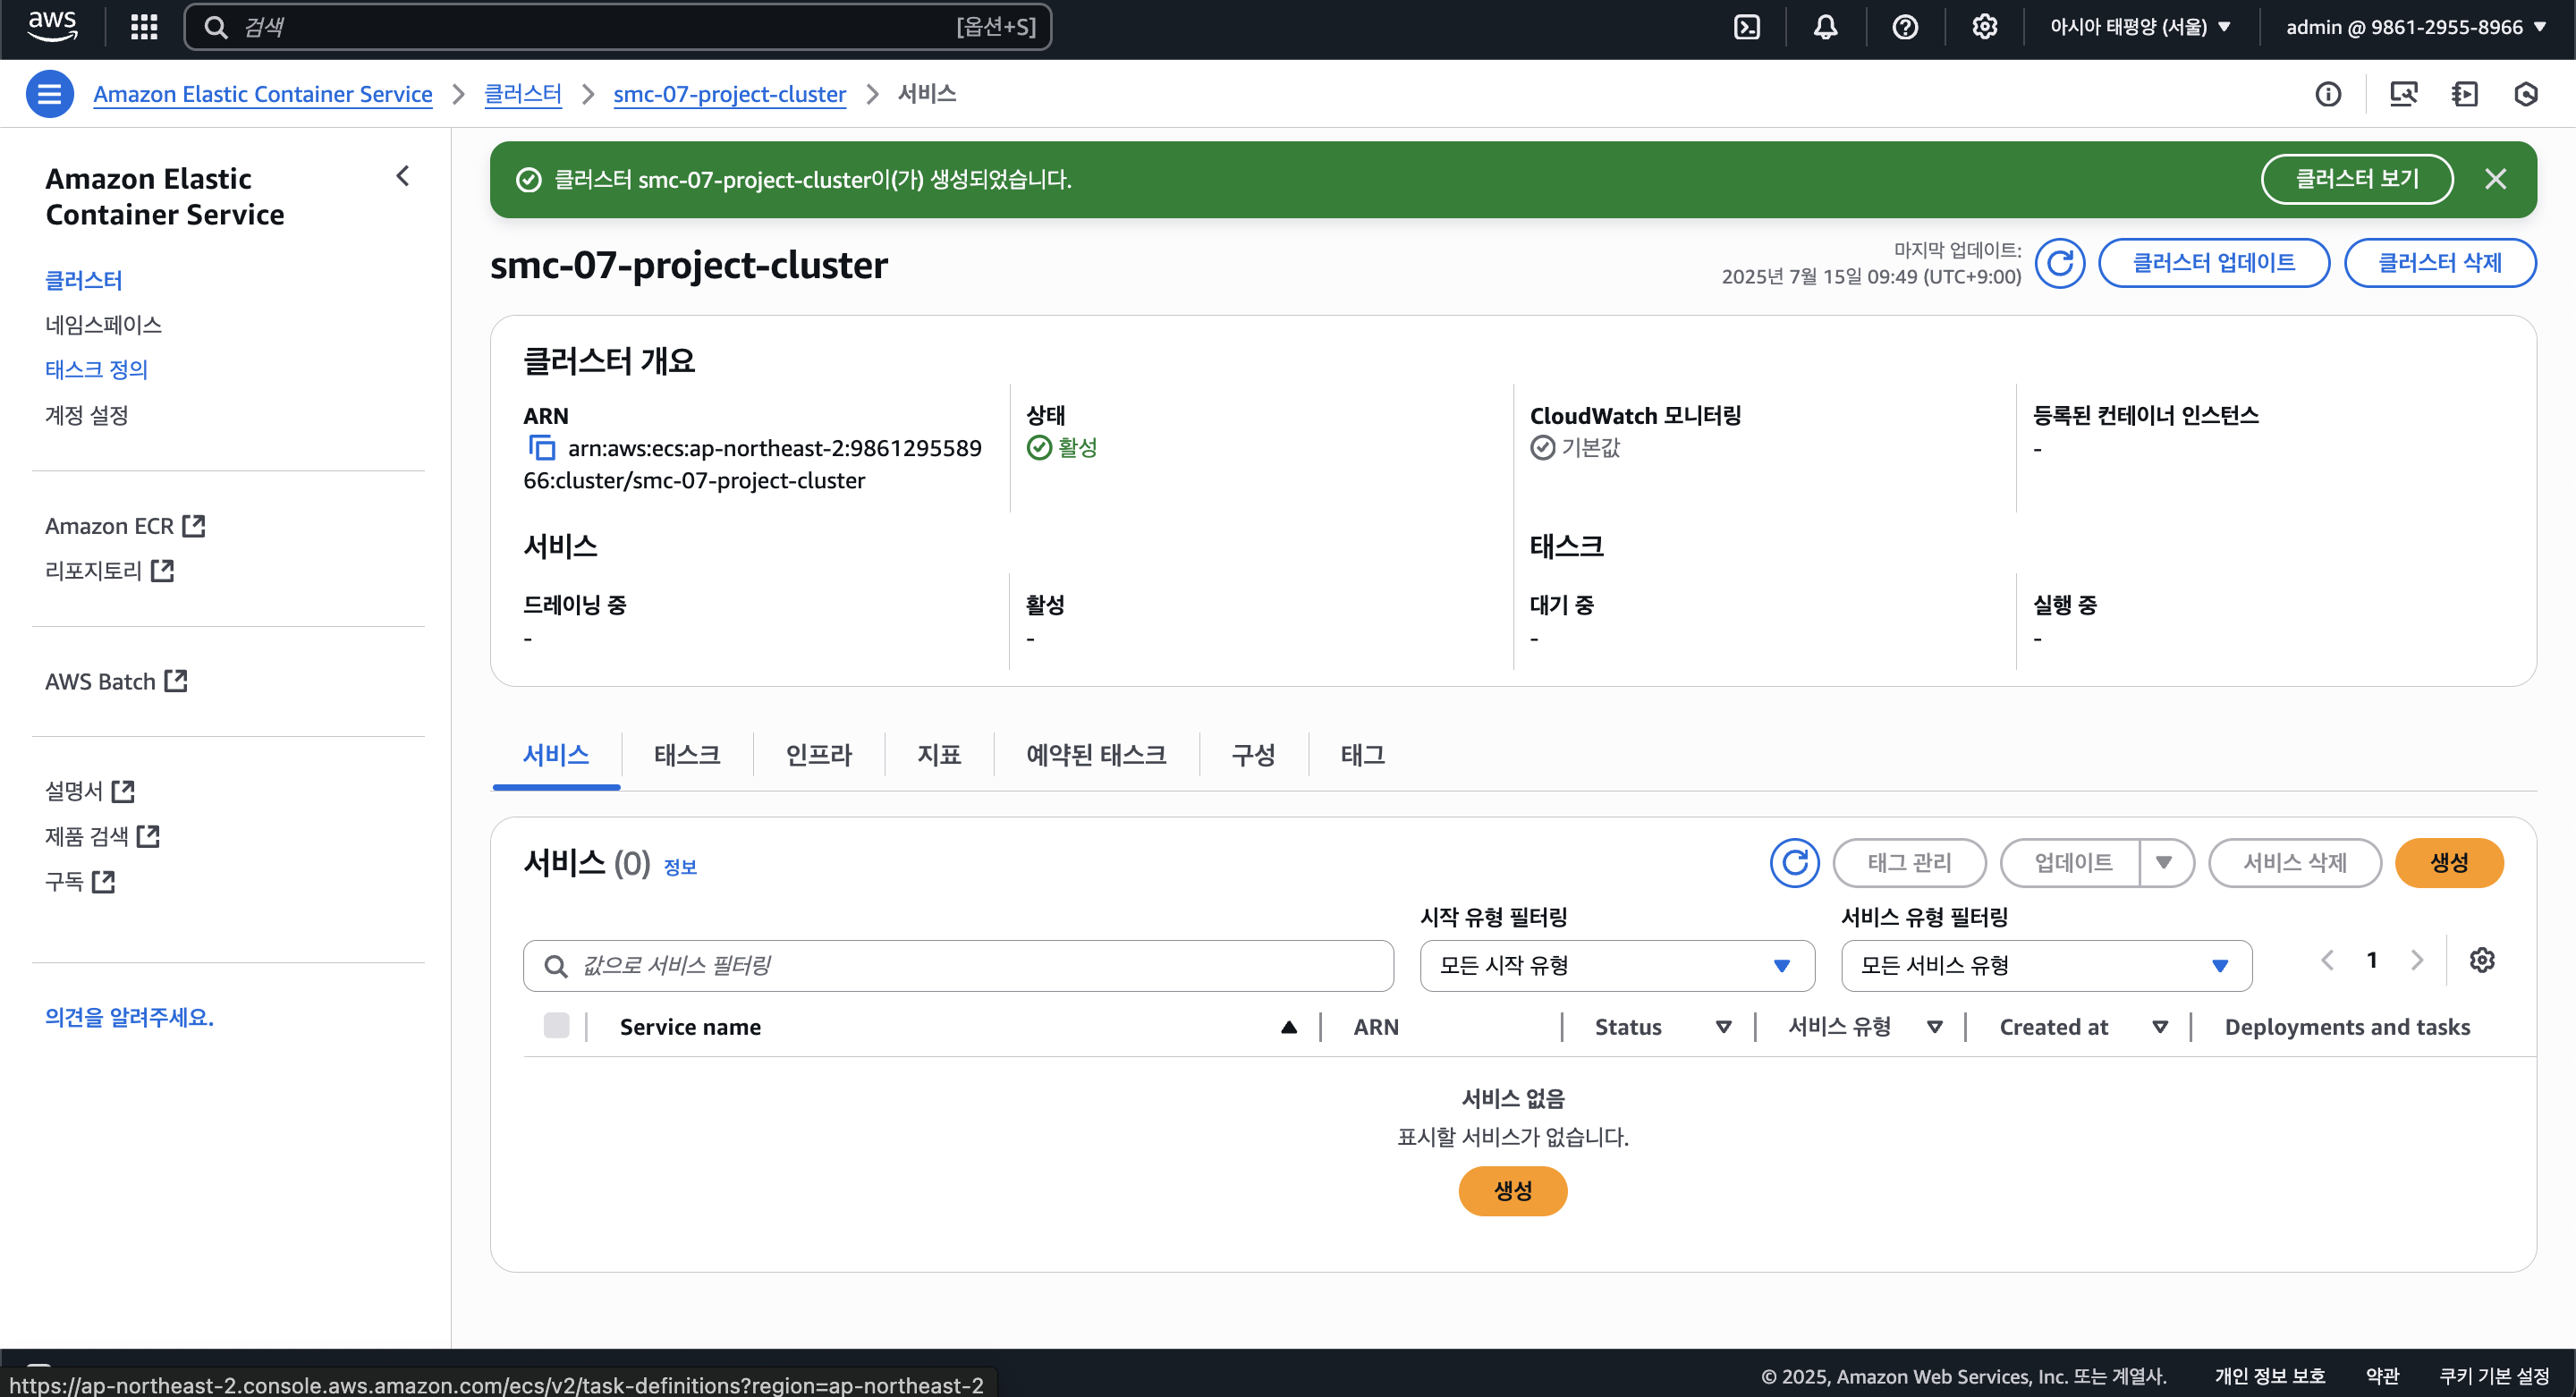Open the help question mark icon
Screen dimensions: 2576x1397
point(1904,27)
